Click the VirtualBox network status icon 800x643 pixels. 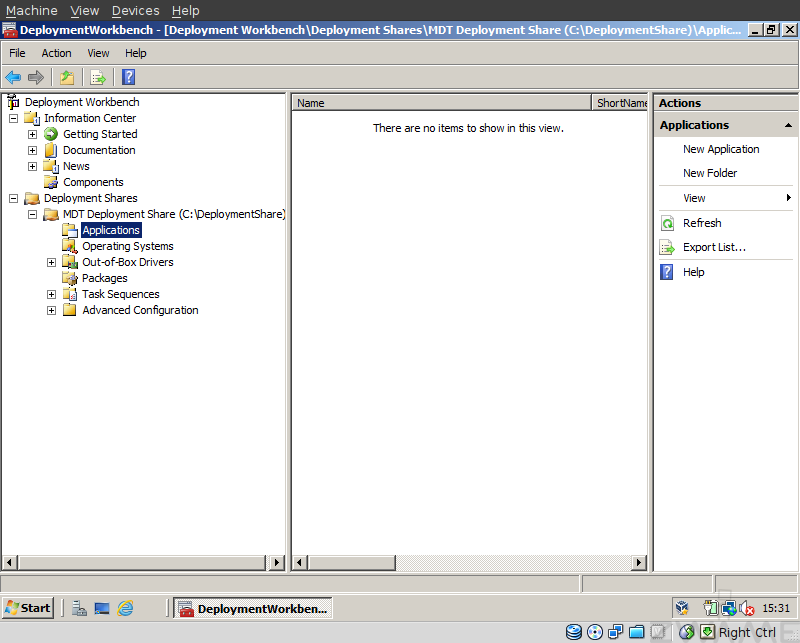(x=616, y=632)
